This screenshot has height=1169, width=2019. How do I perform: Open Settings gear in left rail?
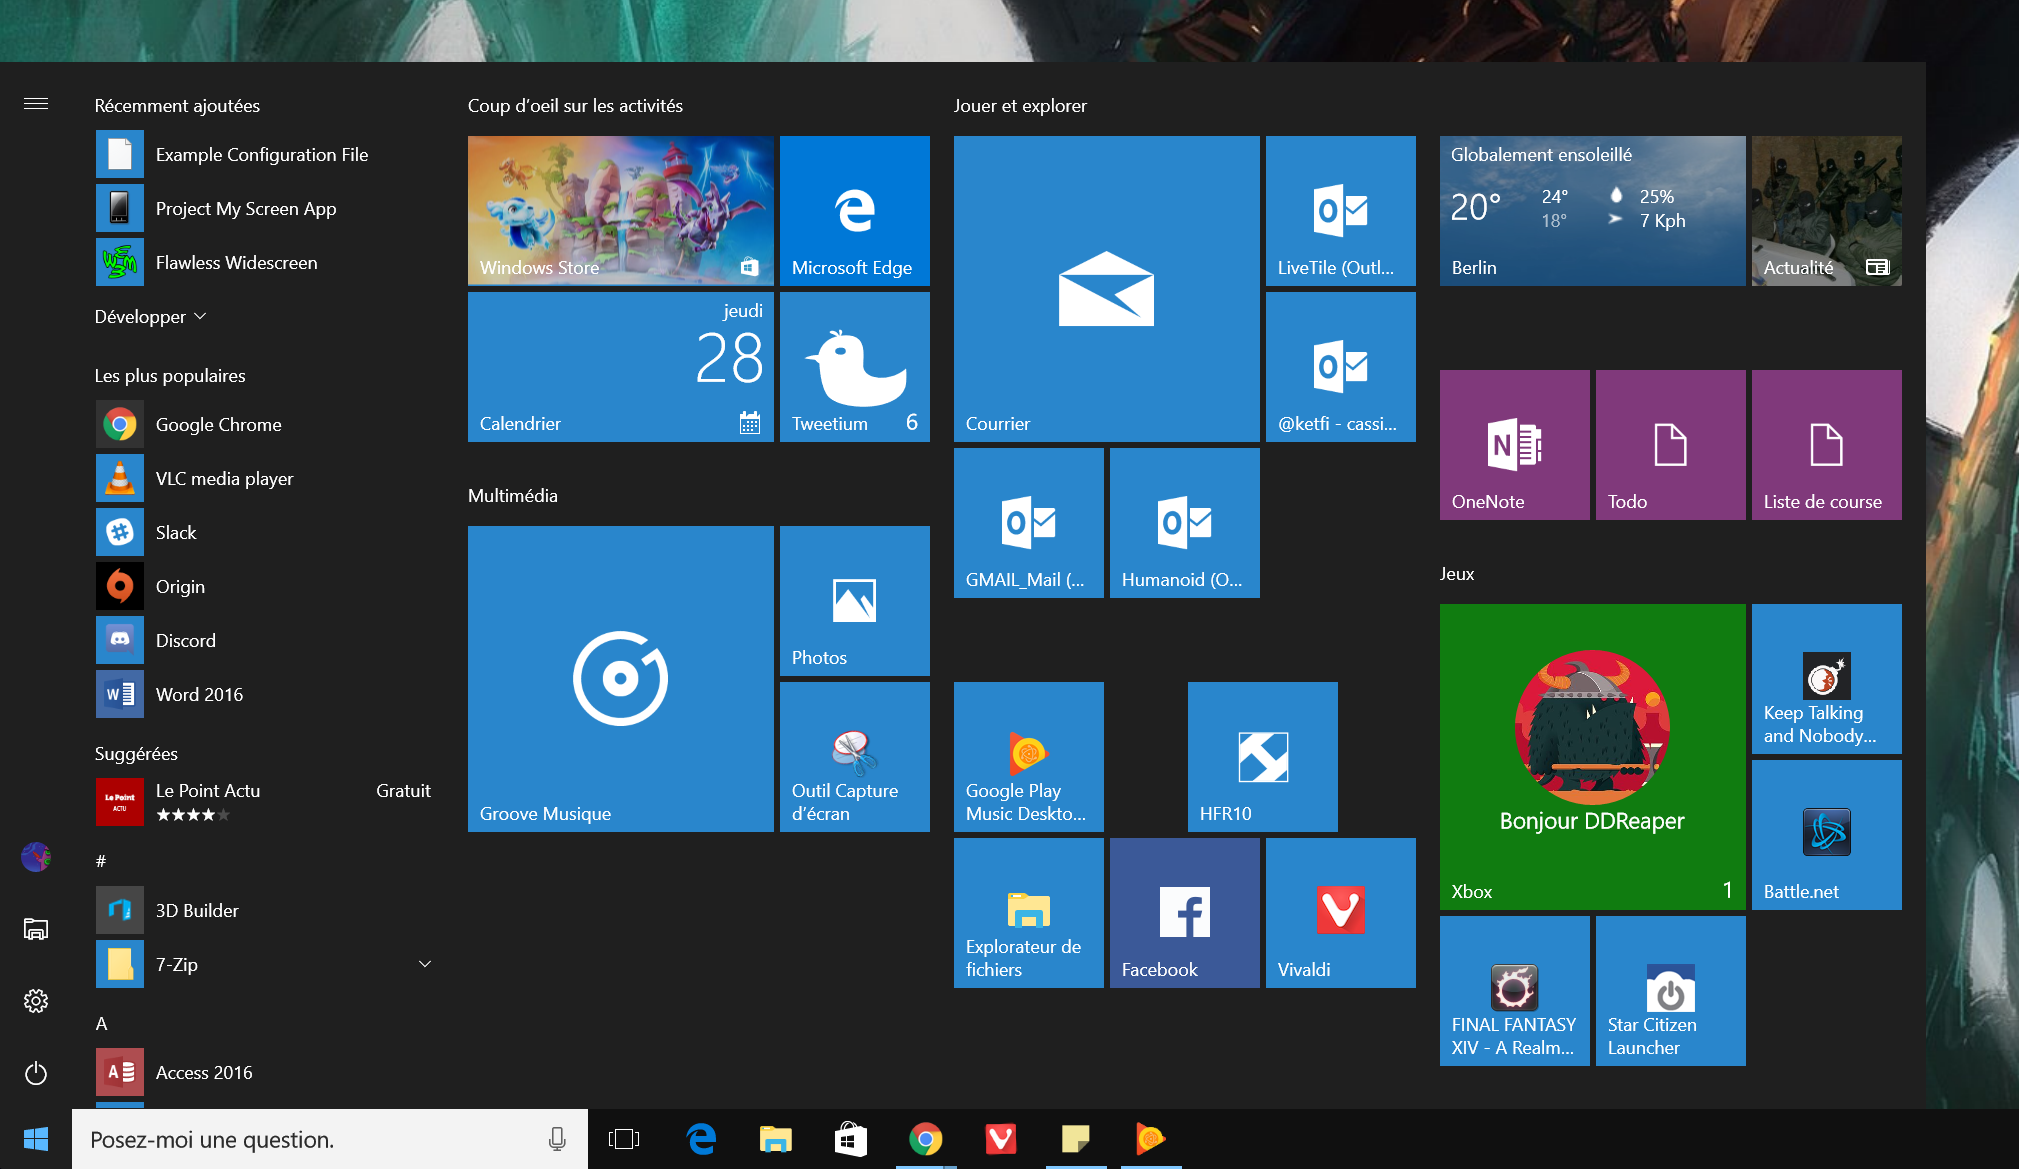[x=36, y=1001]
